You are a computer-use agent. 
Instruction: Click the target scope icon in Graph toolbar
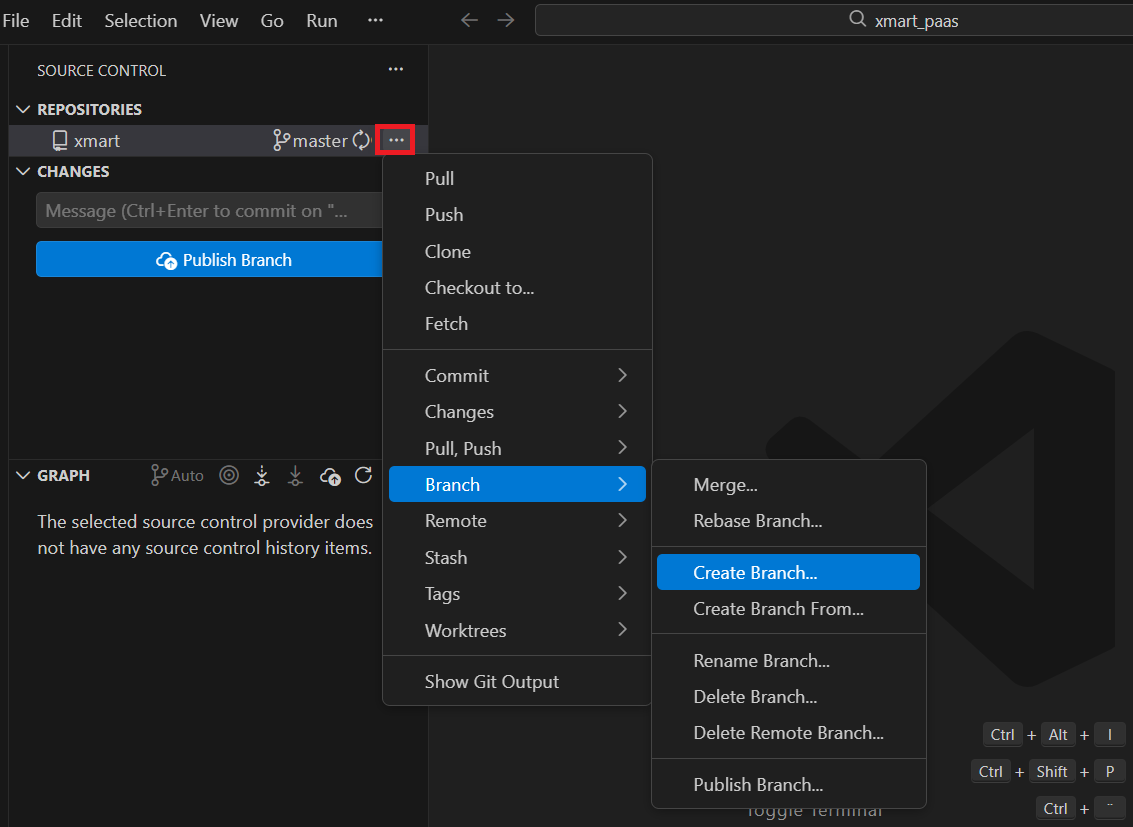tap(229, 475)
